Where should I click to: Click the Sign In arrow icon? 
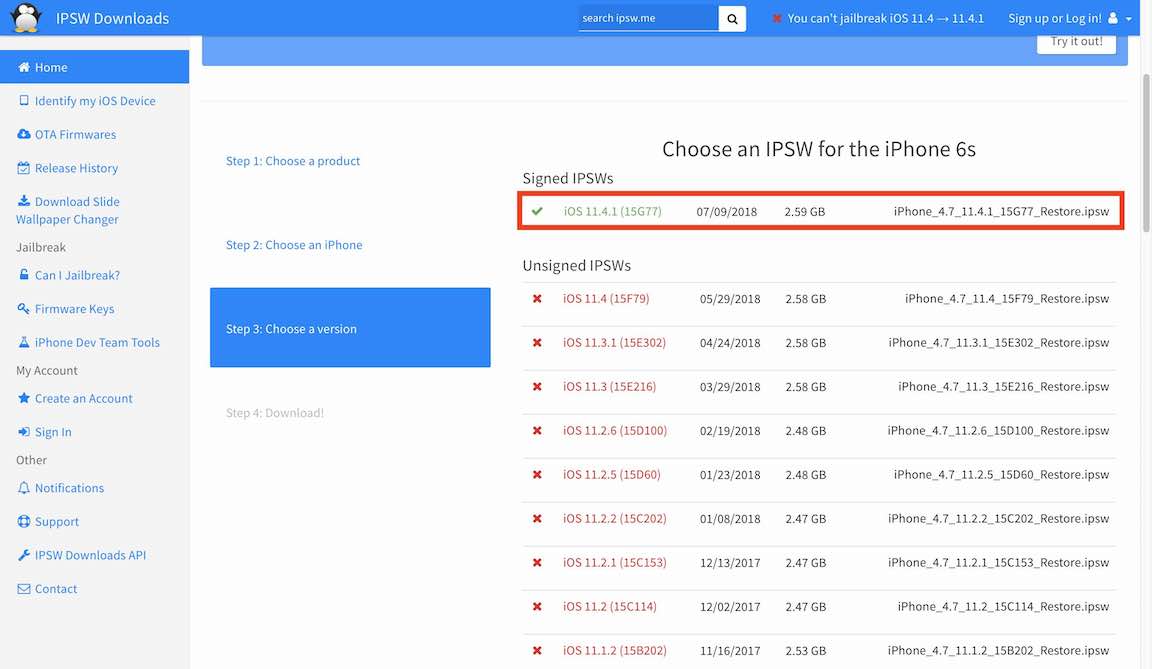tap(24, 432)
